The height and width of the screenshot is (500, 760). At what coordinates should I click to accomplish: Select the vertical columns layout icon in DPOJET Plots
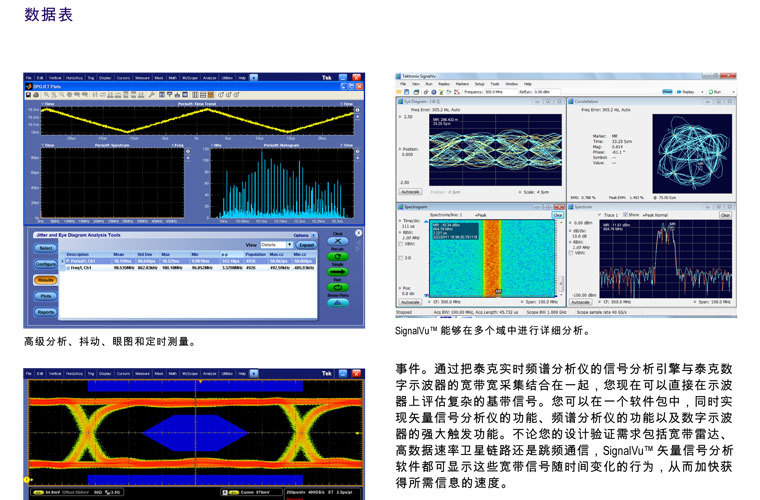pyautogui.click(x=195, y=95)
